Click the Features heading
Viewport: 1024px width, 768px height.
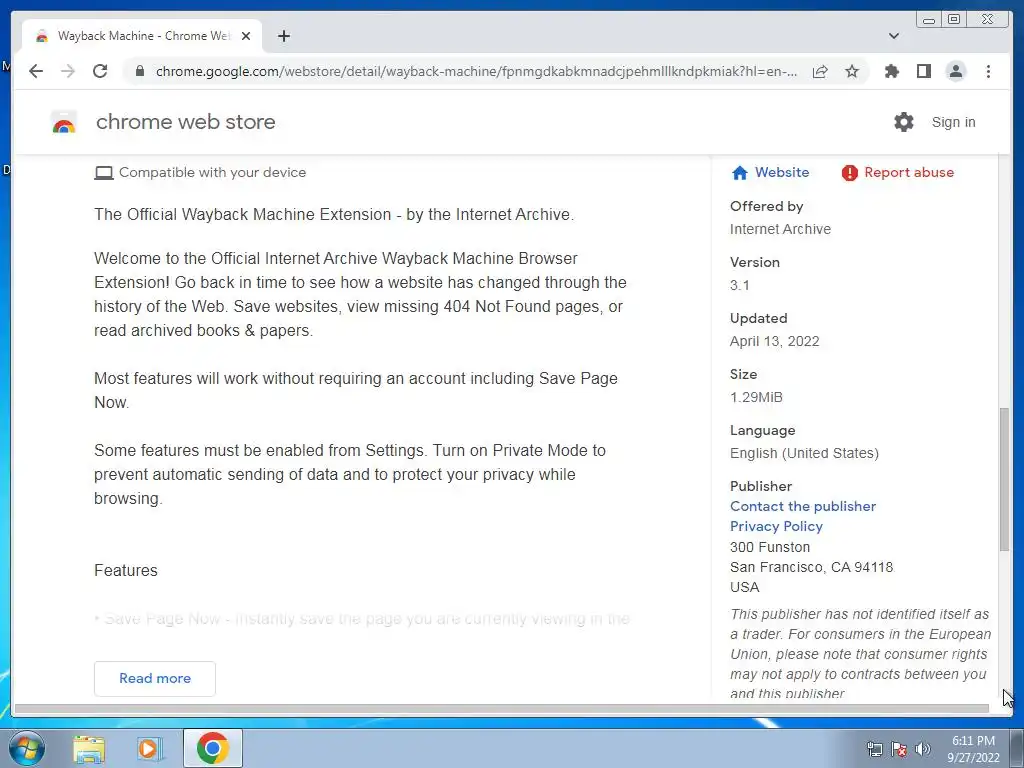(x=126, y=571)
